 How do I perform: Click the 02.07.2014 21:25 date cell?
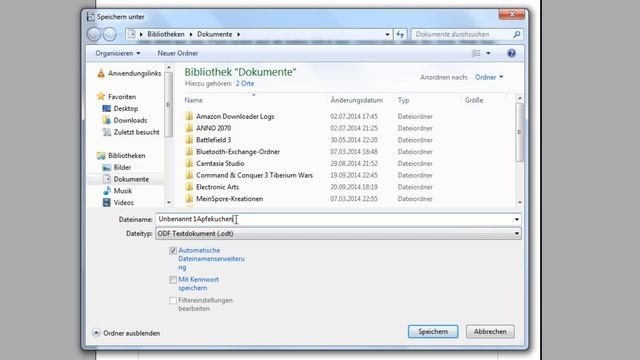354,128
